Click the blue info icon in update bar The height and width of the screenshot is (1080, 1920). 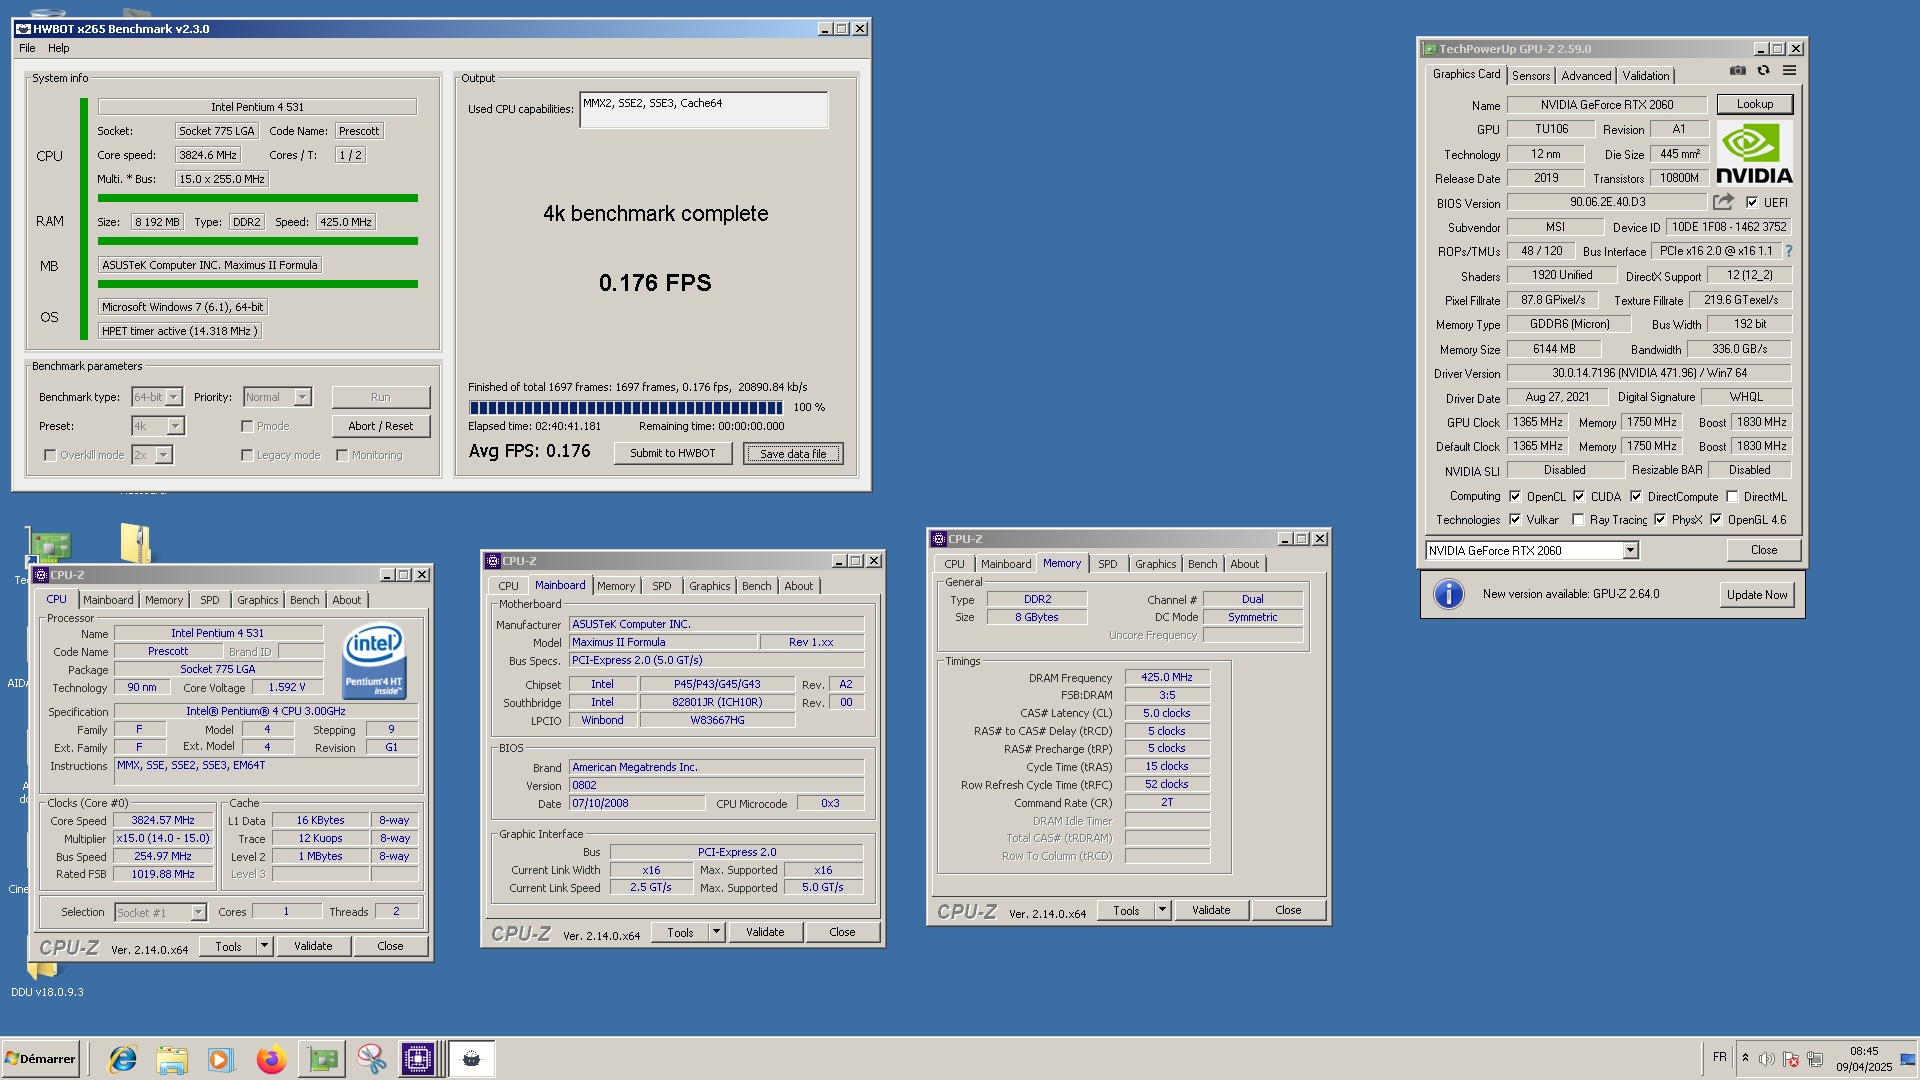pyautogui.click(x=1448, y=594)
